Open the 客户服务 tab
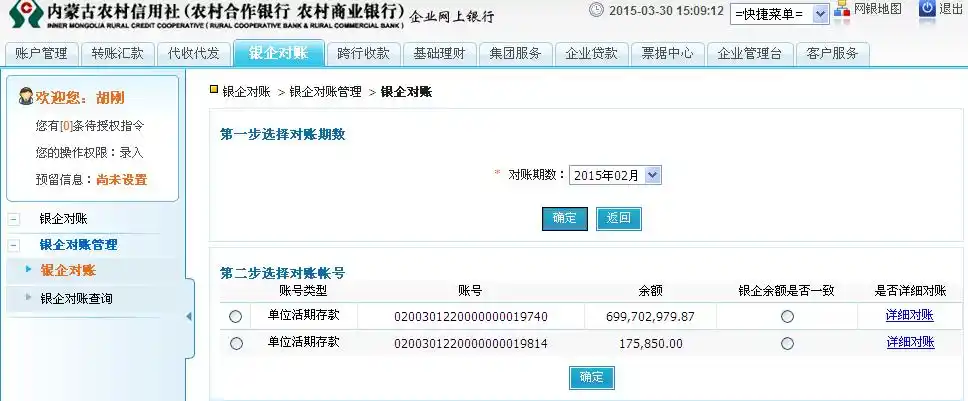Image resolution: width=968 pixels, height=401 pixels. pos(832,54)
